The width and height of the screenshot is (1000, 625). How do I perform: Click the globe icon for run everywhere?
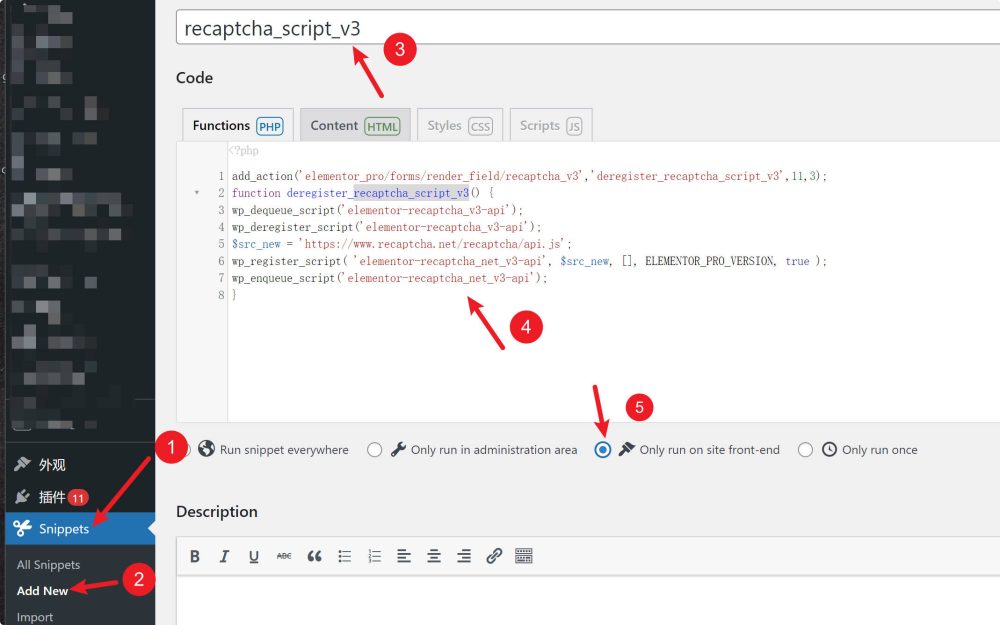(206, 449)
